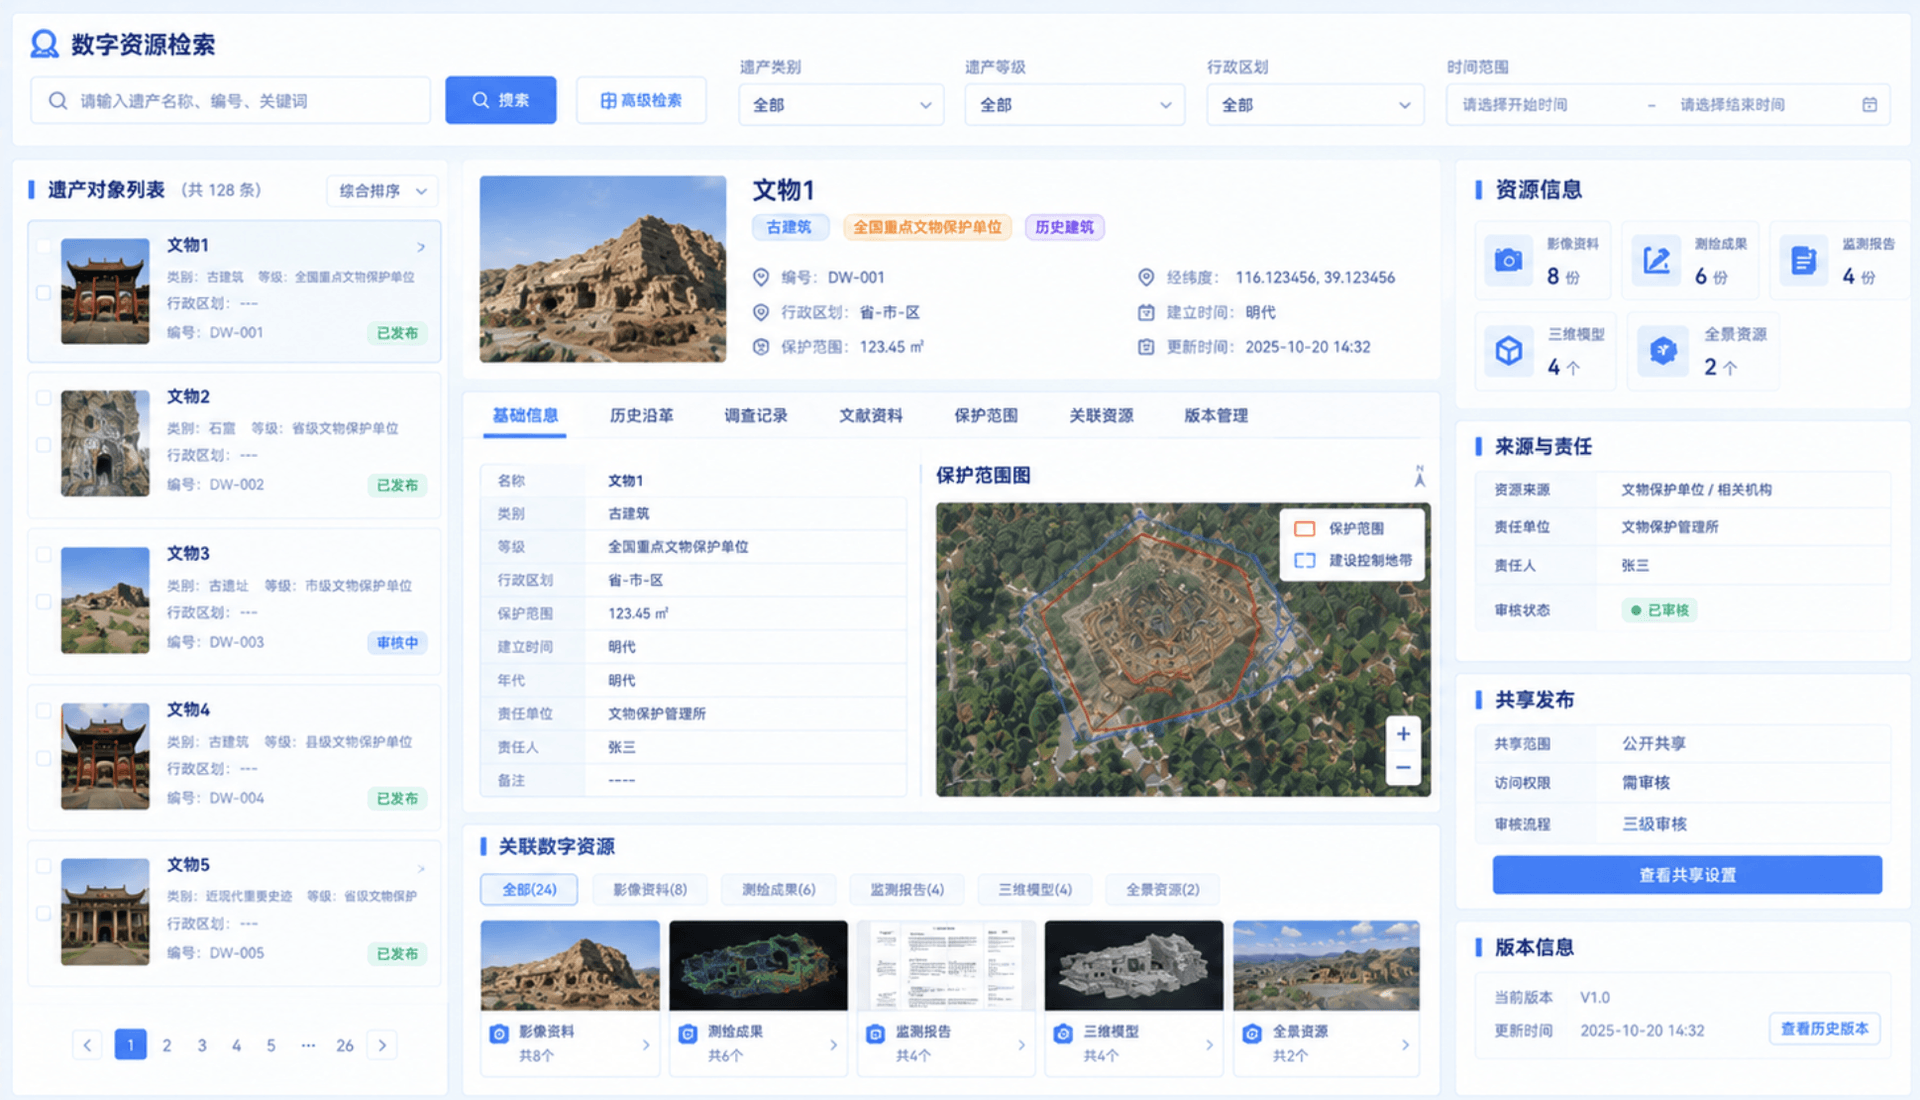Filter resources by 影像资料(8) tab
Image resolution: width=1920 pixels, height=1100 pixels.
(x=650, y=889)
